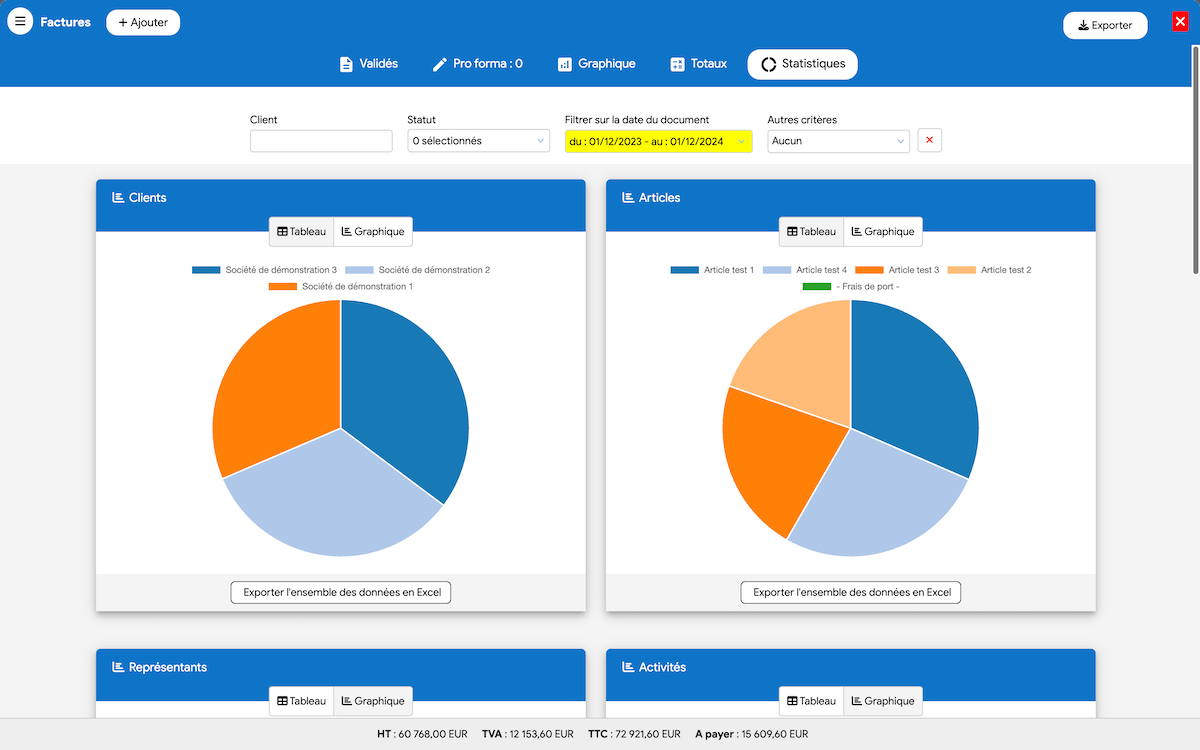The image size is (1200, 750).
Task: Open the Autres critères dropdown
Action: pos(838,141)
